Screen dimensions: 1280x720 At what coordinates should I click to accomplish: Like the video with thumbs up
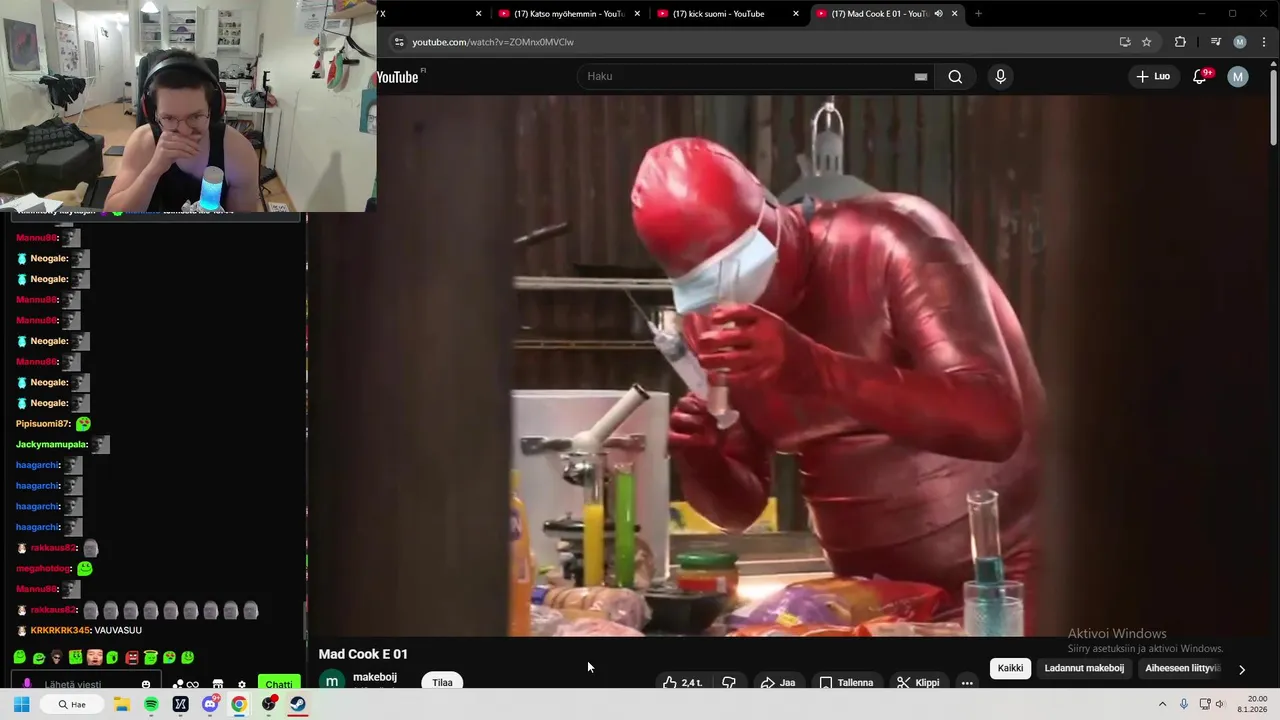pos(682,682)
